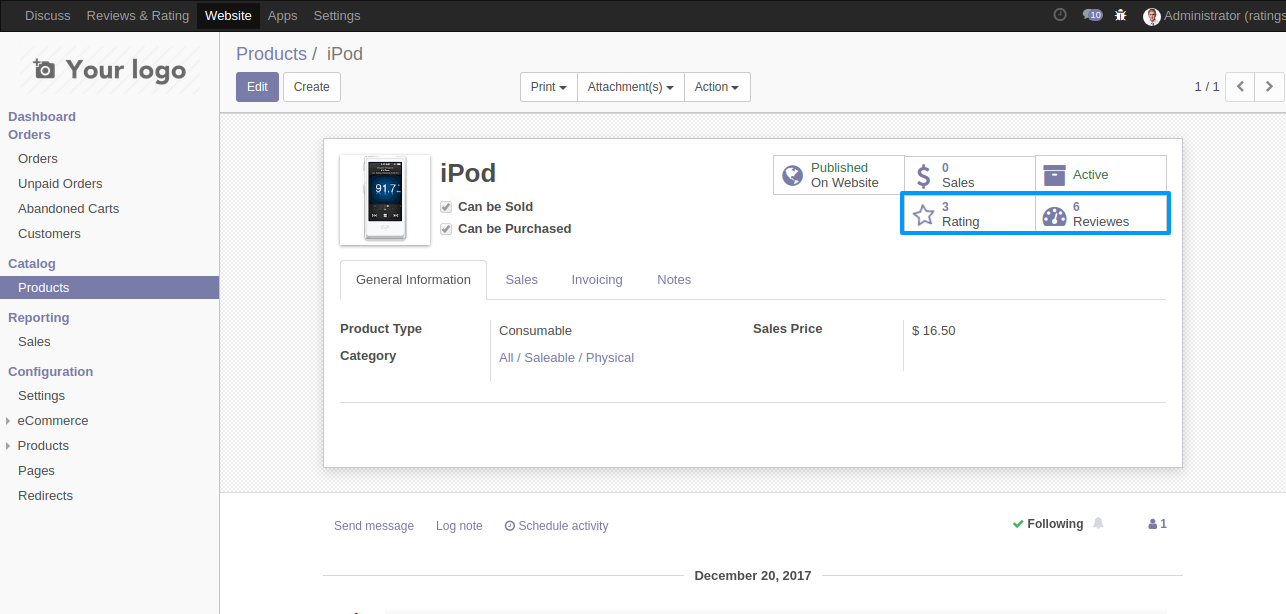This screenshot has height=614, width=1286.
Task: Open Abandoned Carts in sidebar
Action: tap(68, 209)
